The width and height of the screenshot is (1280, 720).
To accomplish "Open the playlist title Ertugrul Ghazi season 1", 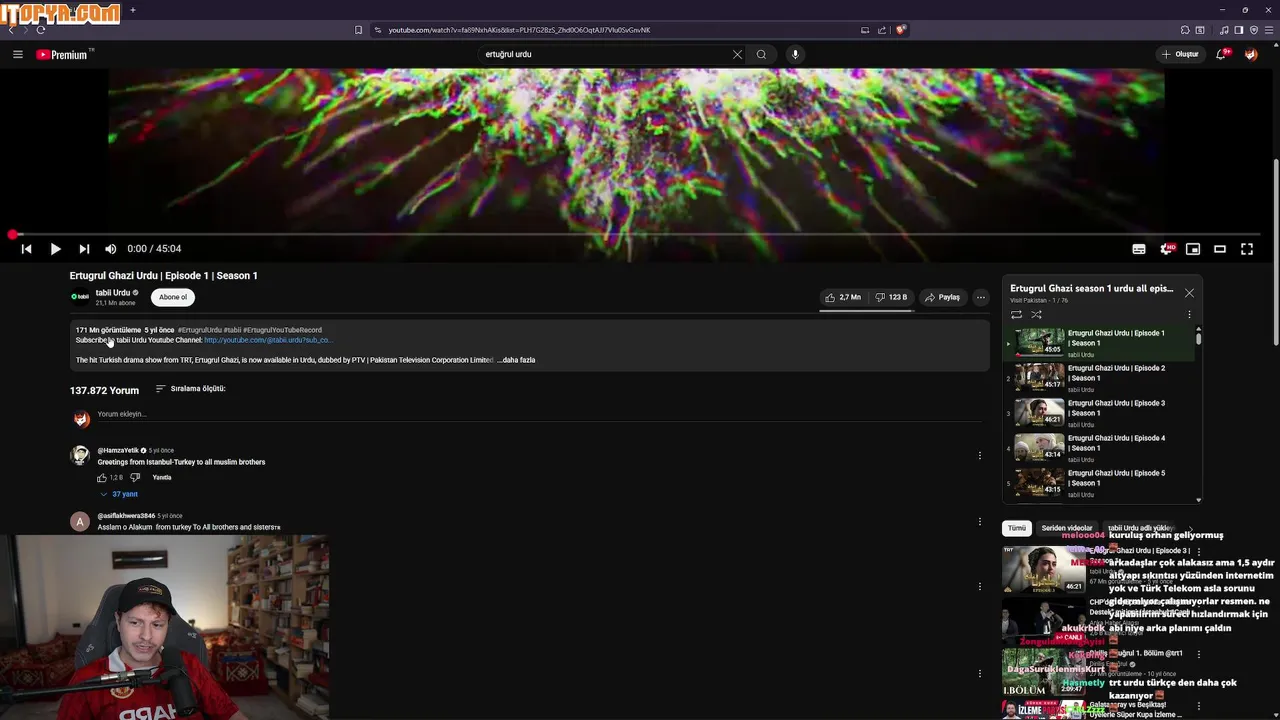I will pyautogui.click(x=1091, y=289).
